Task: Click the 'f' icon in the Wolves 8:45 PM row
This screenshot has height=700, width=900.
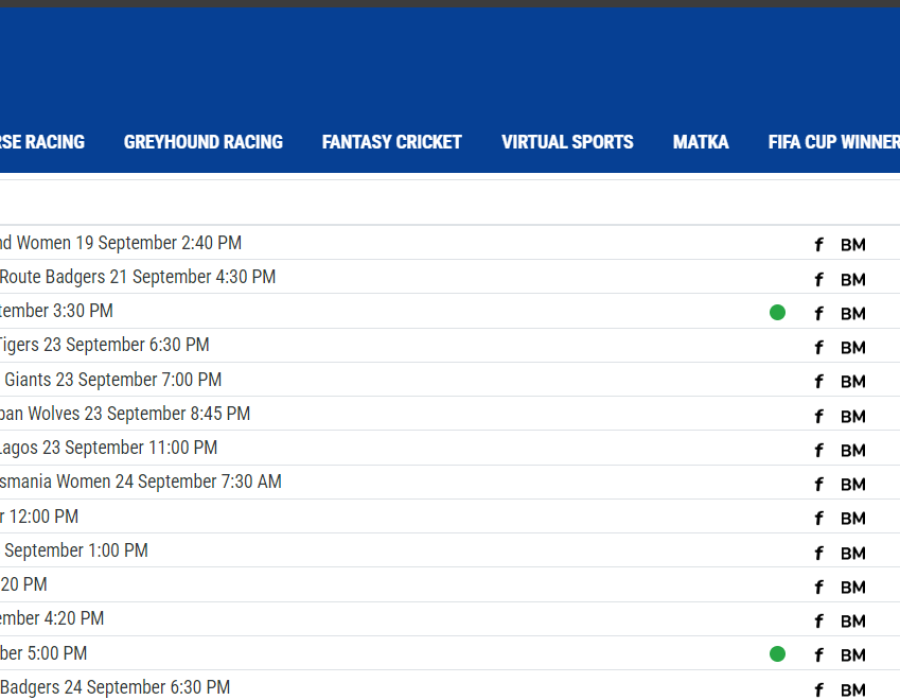Action: click(x=818, y=416)
